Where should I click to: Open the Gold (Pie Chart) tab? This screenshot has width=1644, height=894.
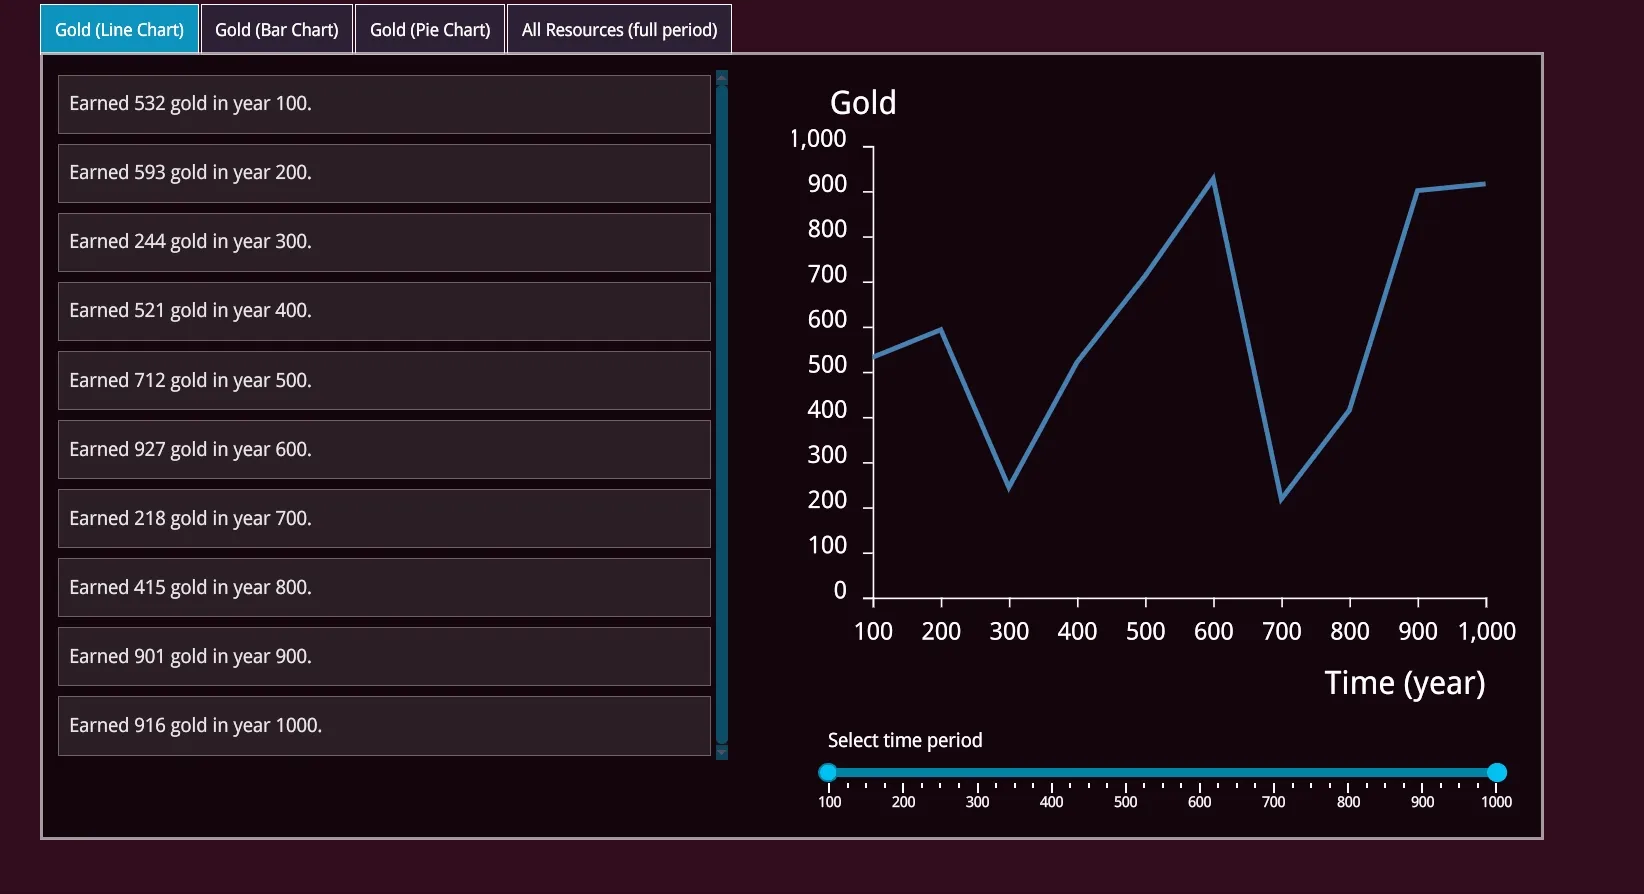click(430, 30)
